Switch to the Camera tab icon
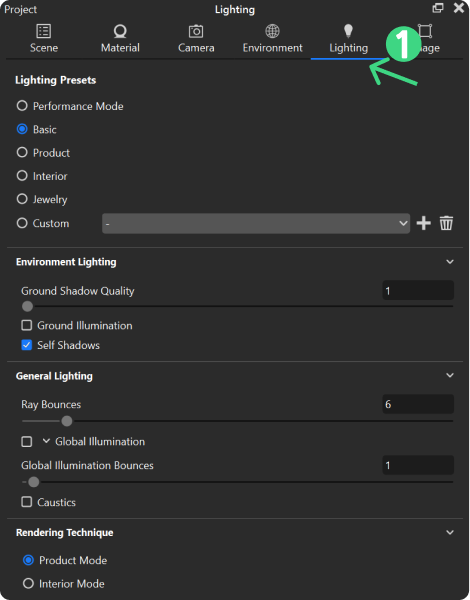This screenshot has width=470, height=600. tap(196, 31)
